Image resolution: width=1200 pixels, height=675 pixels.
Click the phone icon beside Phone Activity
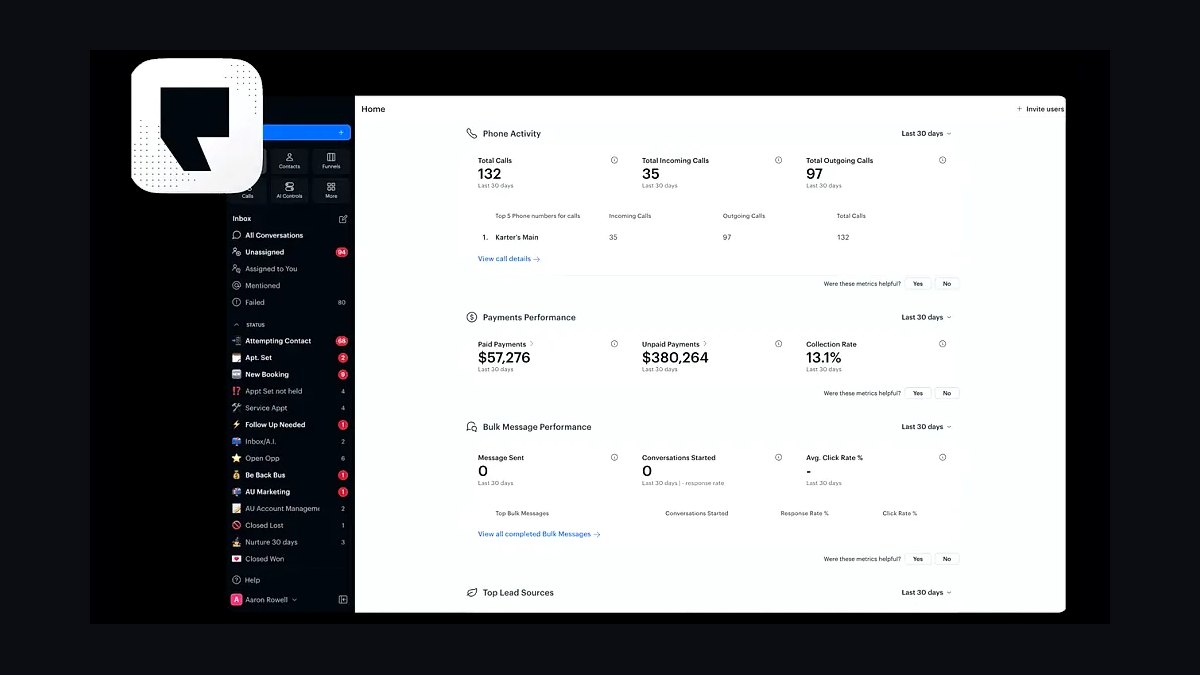pyautogui.click(x=472, y=133)
